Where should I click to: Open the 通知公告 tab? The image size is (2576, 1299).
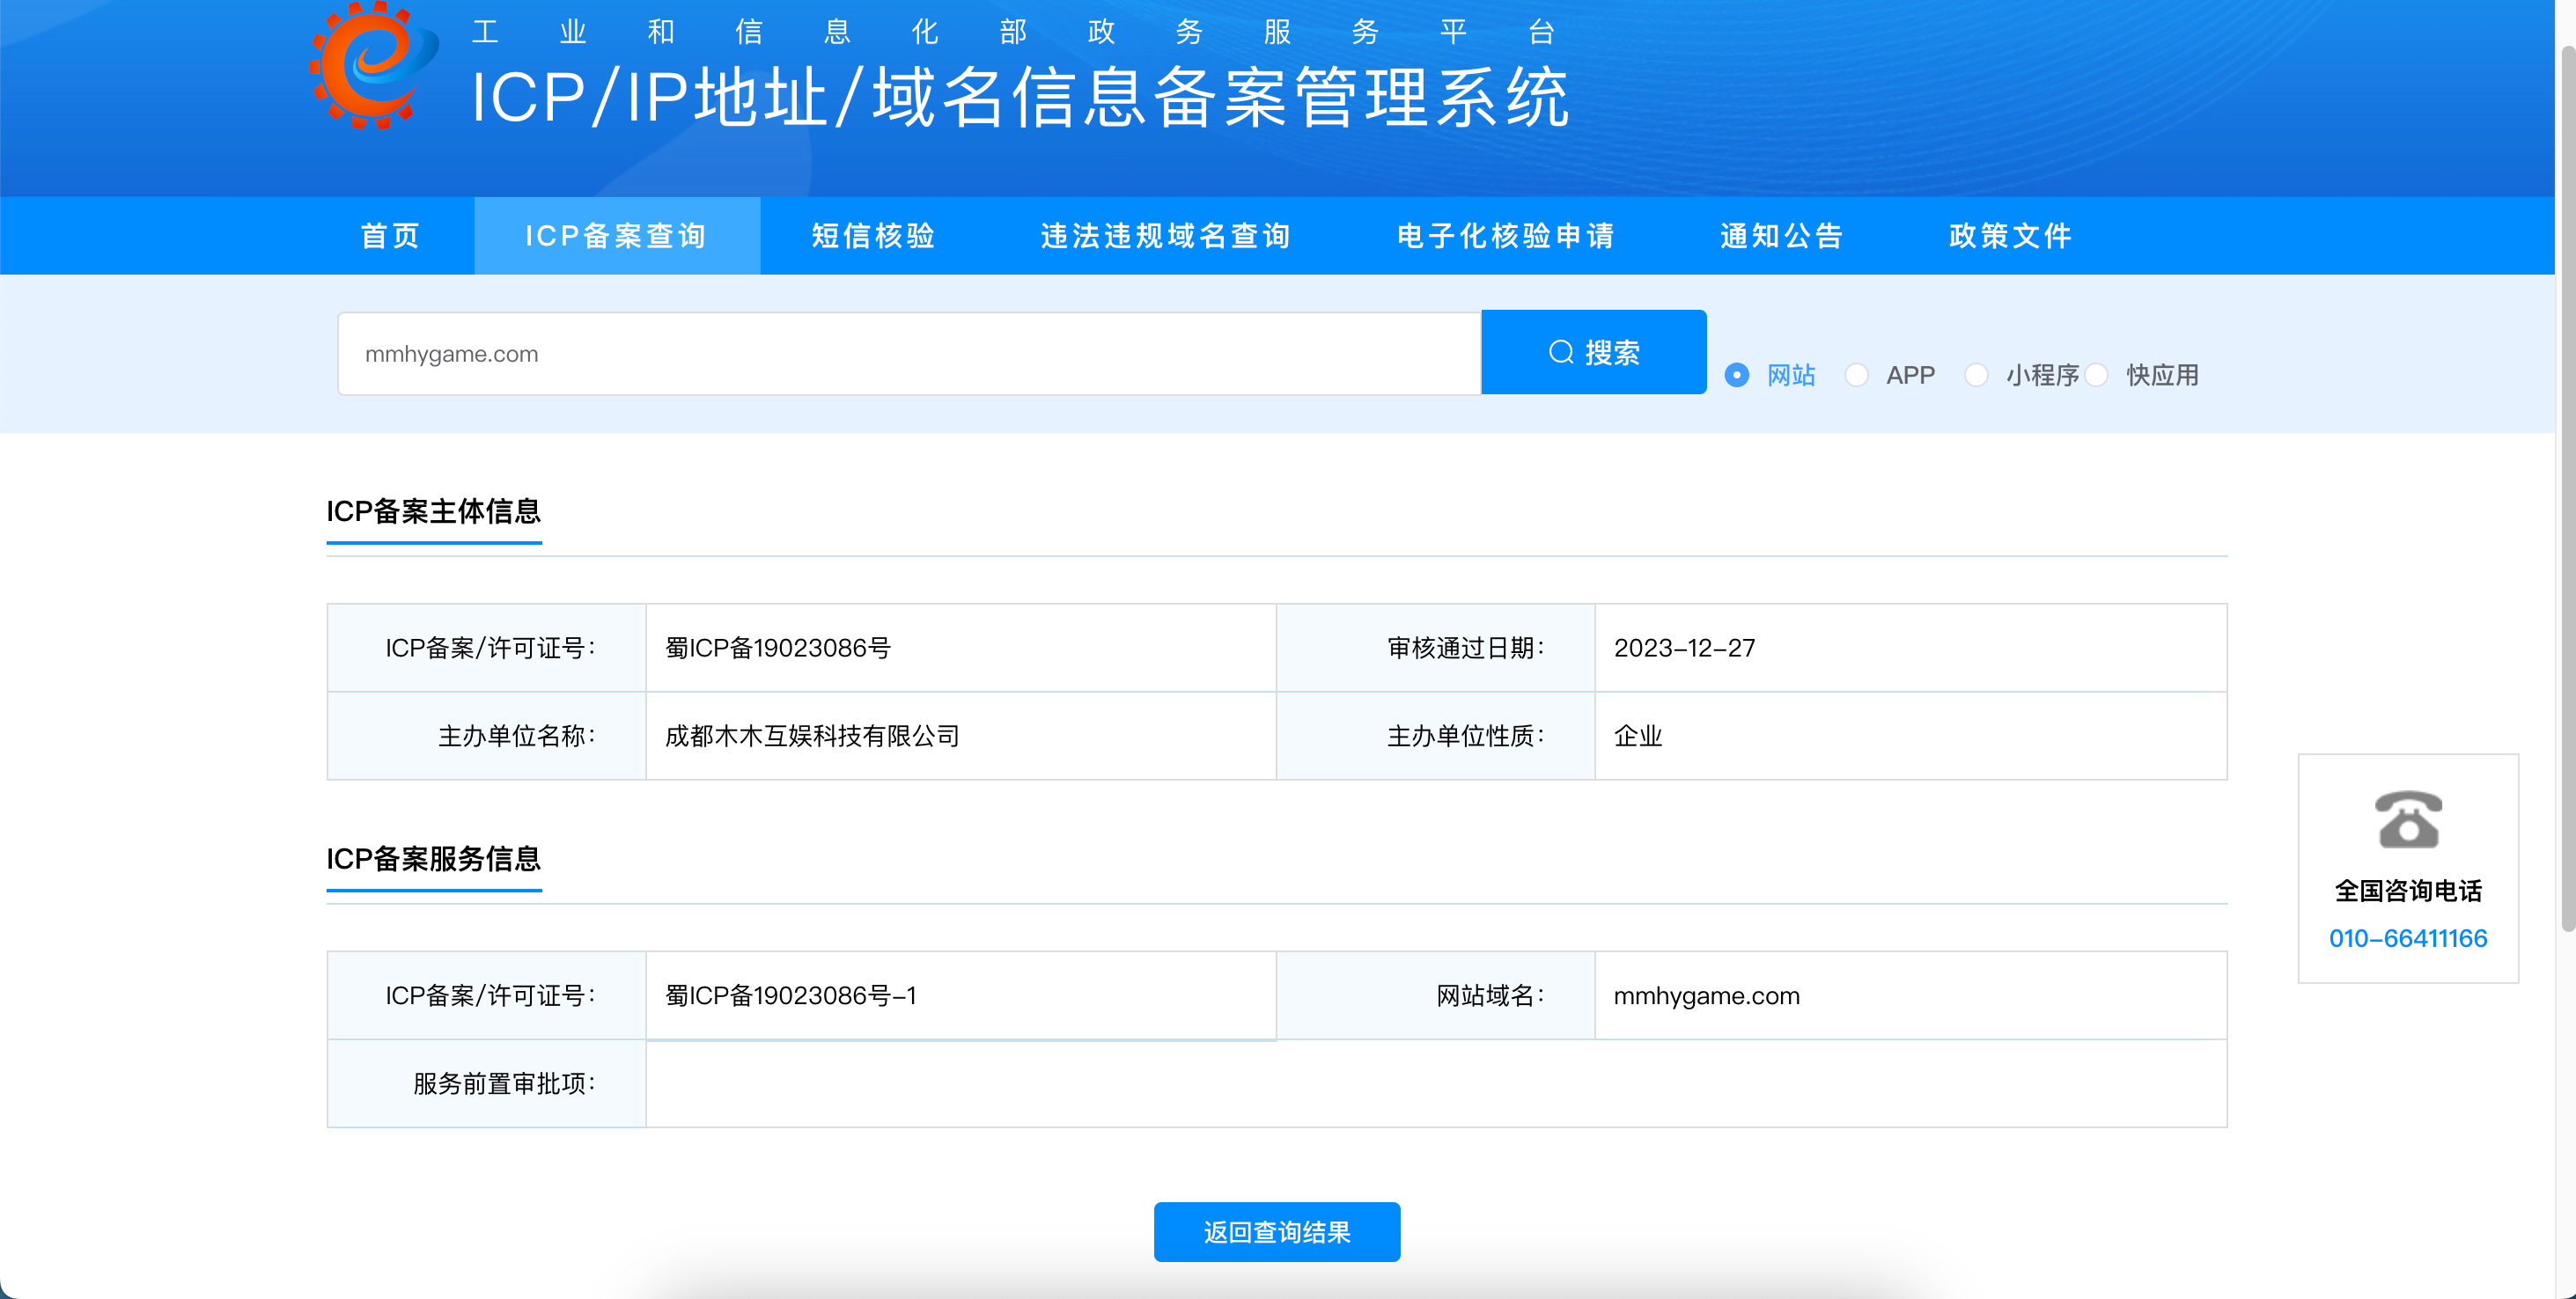click(1781, 236)
